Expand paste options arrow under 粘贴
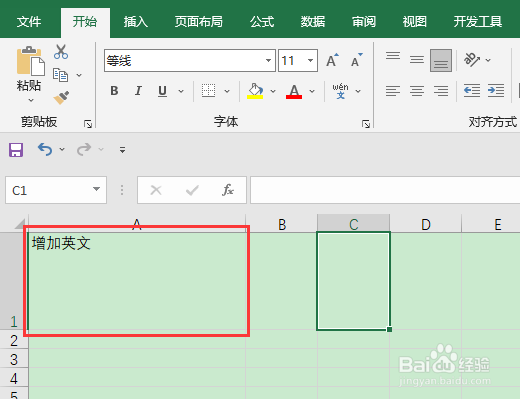This screenshot has width=520, height=399. 31,100
